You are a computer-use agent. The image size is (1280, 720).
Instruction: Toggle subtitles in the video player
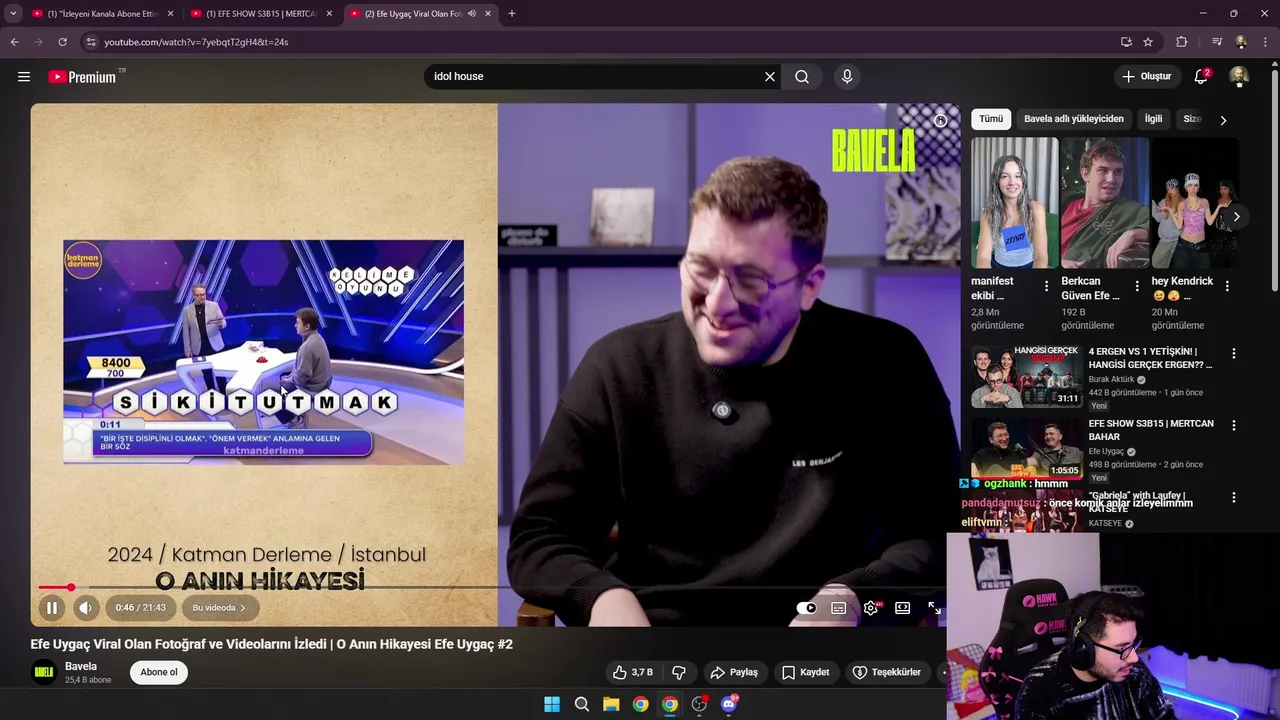point(839,608)
